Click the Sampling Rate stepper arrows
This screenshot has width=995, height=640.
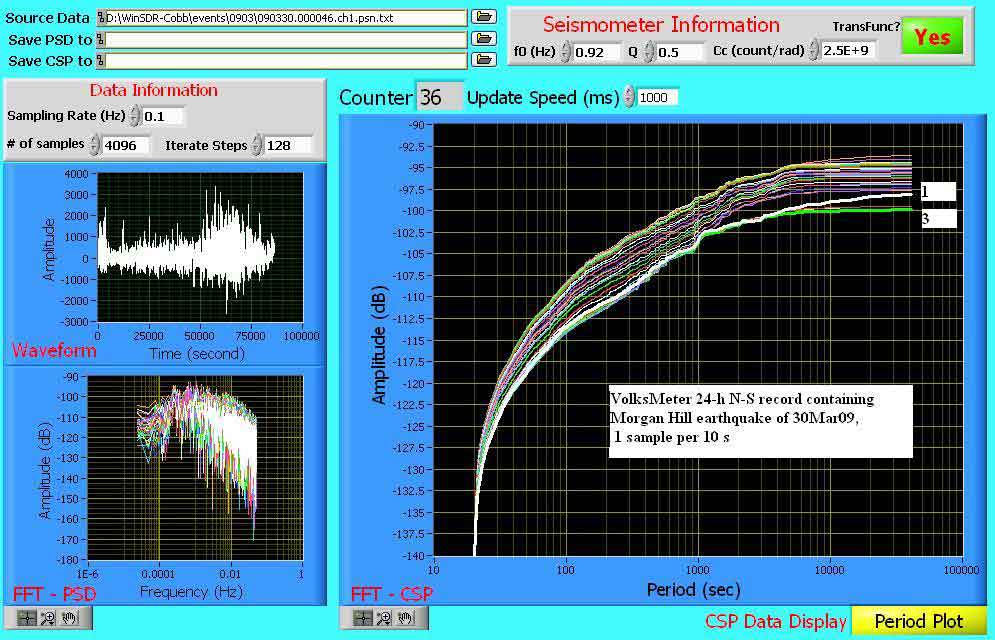point(135,116)
